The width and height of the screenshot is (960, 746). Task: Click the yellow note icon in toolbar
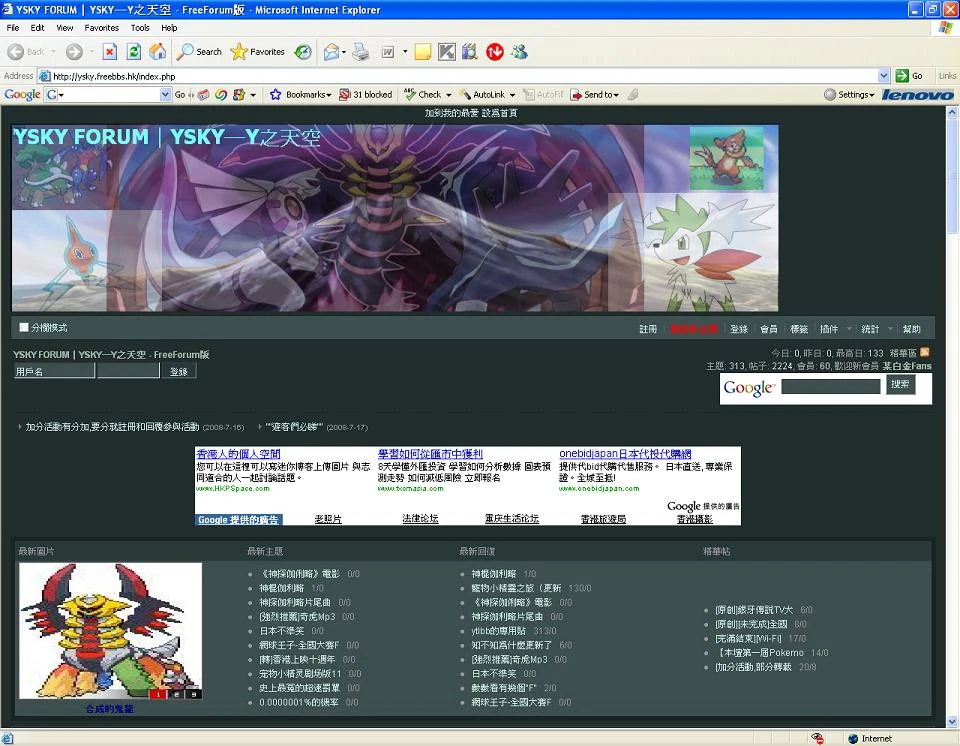423,52
